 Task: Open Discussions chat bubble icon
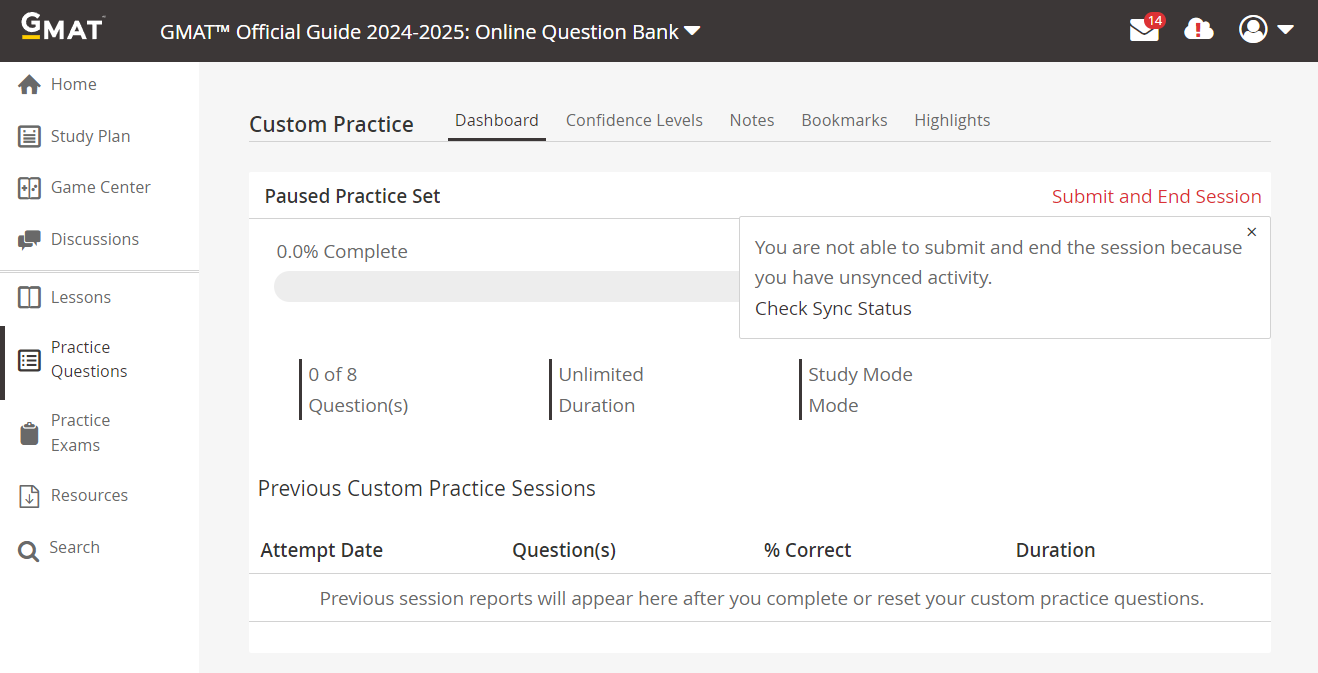pyautogui.click(x=29, y=240)
